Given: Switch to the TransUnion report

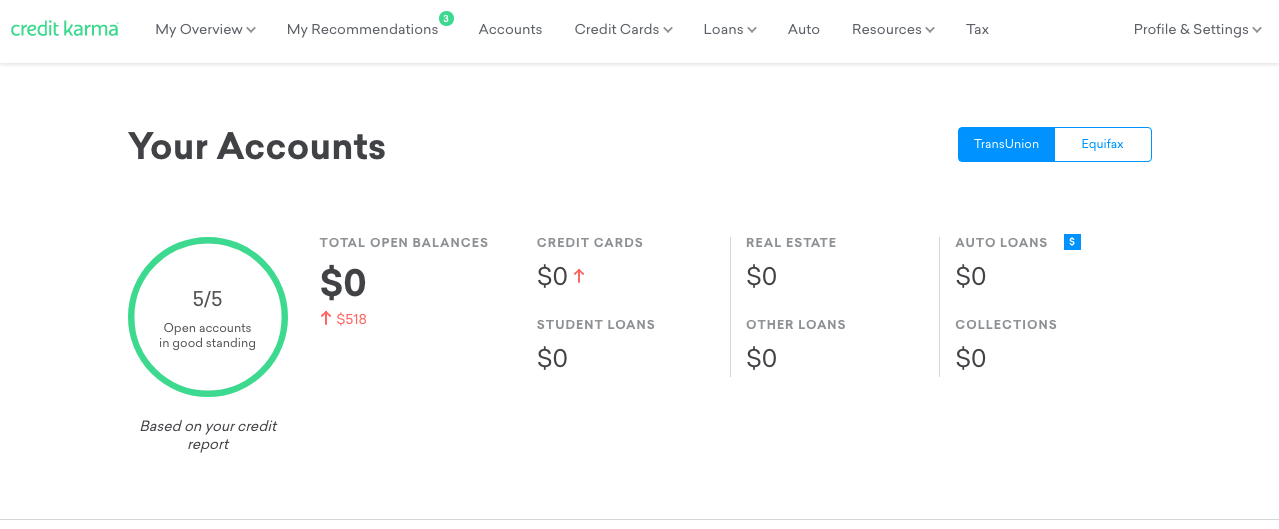Looking at the screenshot, I should (1006, 144).
